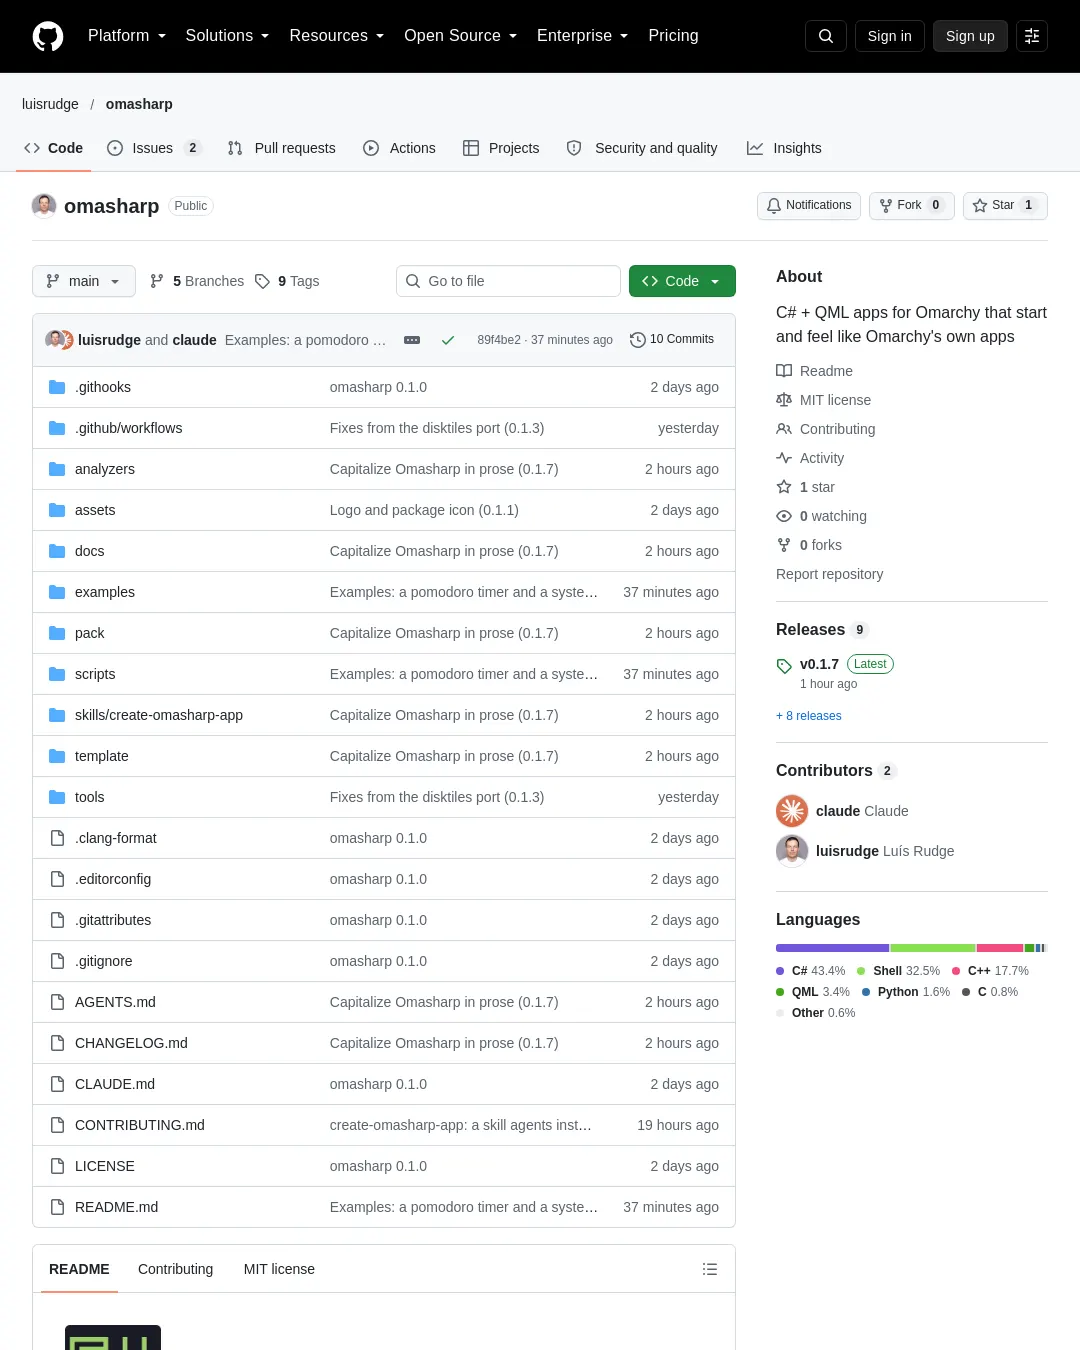1080x1350 pixels.
Task: Select the Contributing tab in README panel
Action: pyautogui.click(x=175, y=1269)
